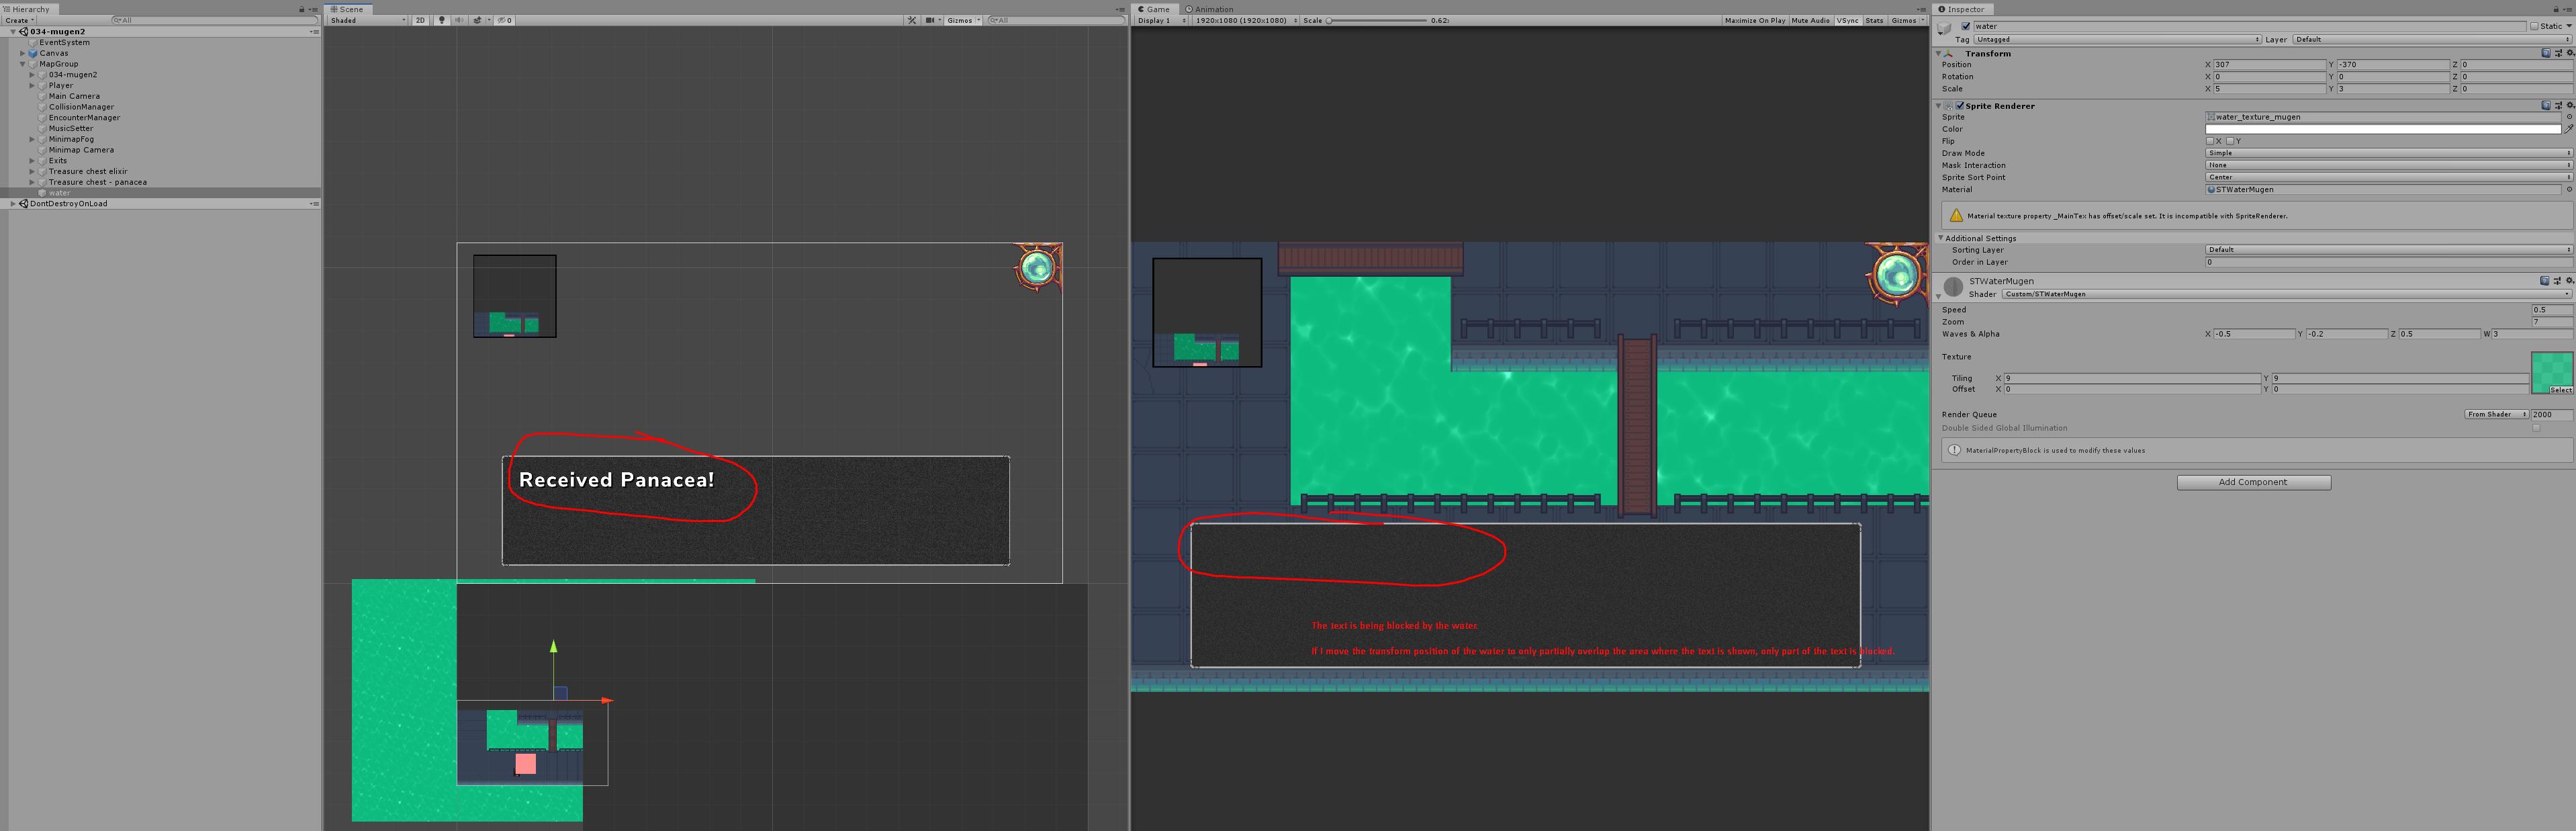Open component tools wrench icon in Scene toolbar

912,20
